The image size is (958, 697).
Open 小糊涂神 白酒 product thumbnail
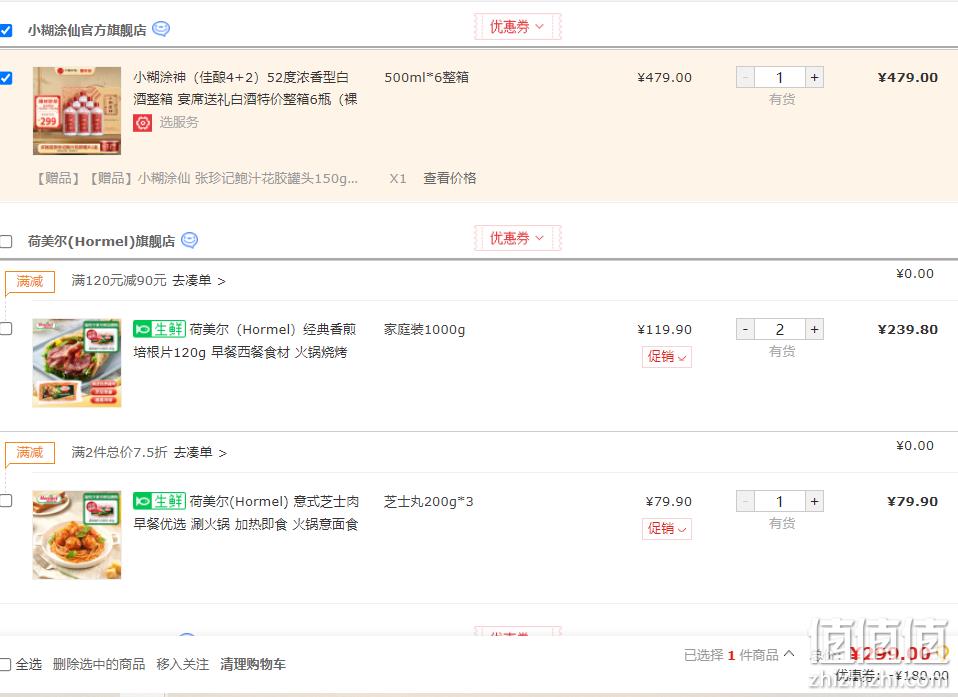click(77, 111)
